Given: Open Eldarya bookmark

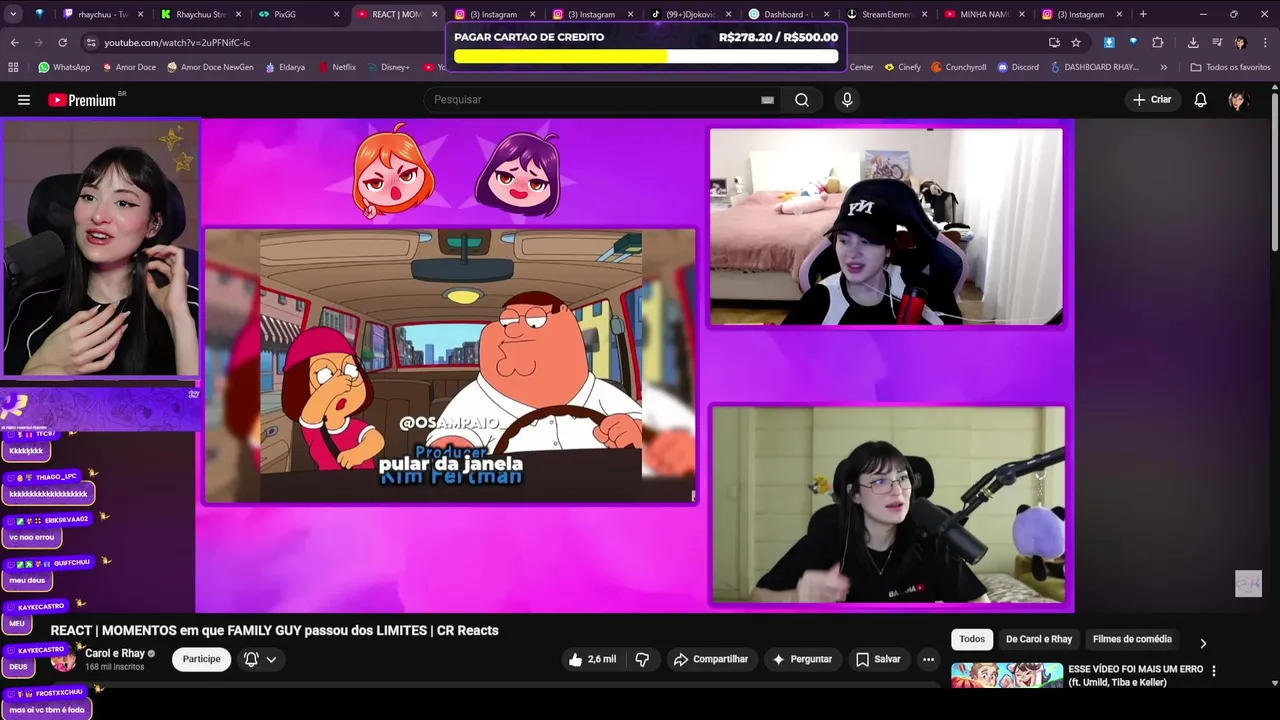Looking at the screenshot, I should [285, 67].
